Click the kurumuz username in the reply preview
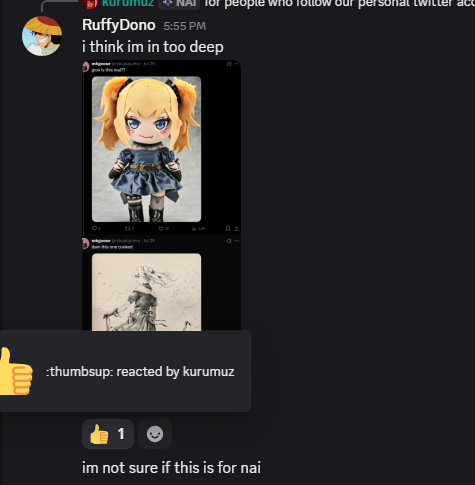Image resolution: width=475 pixels, height=485 pixels. click(x=128, y=3)
